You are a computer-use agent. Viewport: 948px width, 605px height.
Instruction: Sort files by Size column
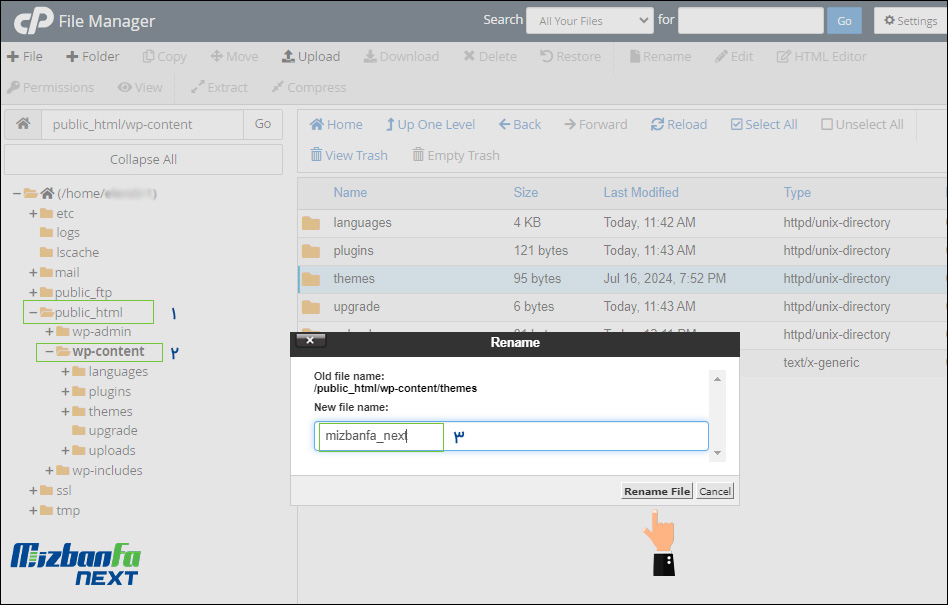525,192
